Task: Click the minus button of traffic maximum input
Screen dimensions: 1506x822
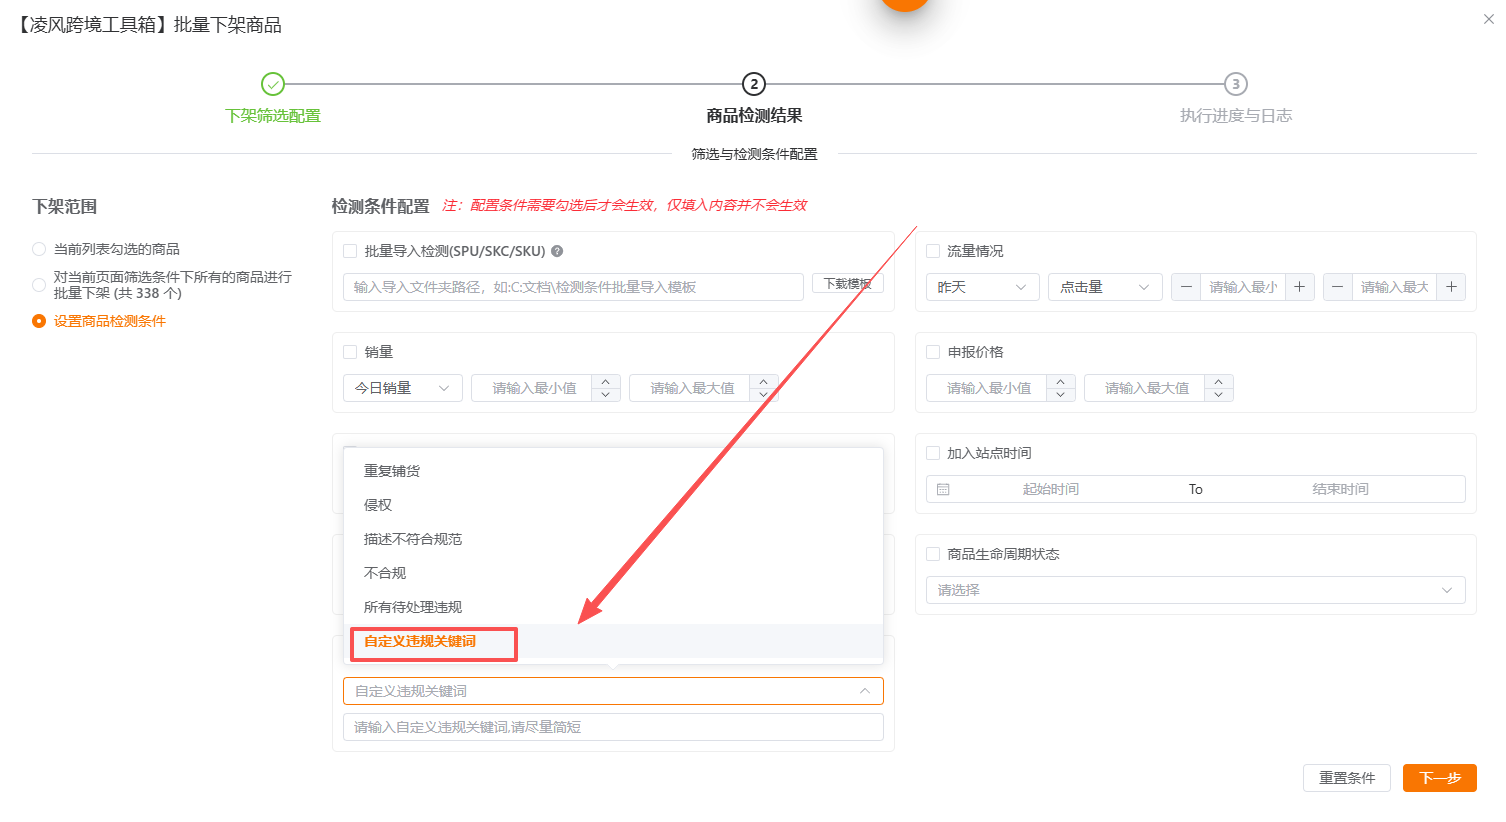Action: [x=1337, y=287]
